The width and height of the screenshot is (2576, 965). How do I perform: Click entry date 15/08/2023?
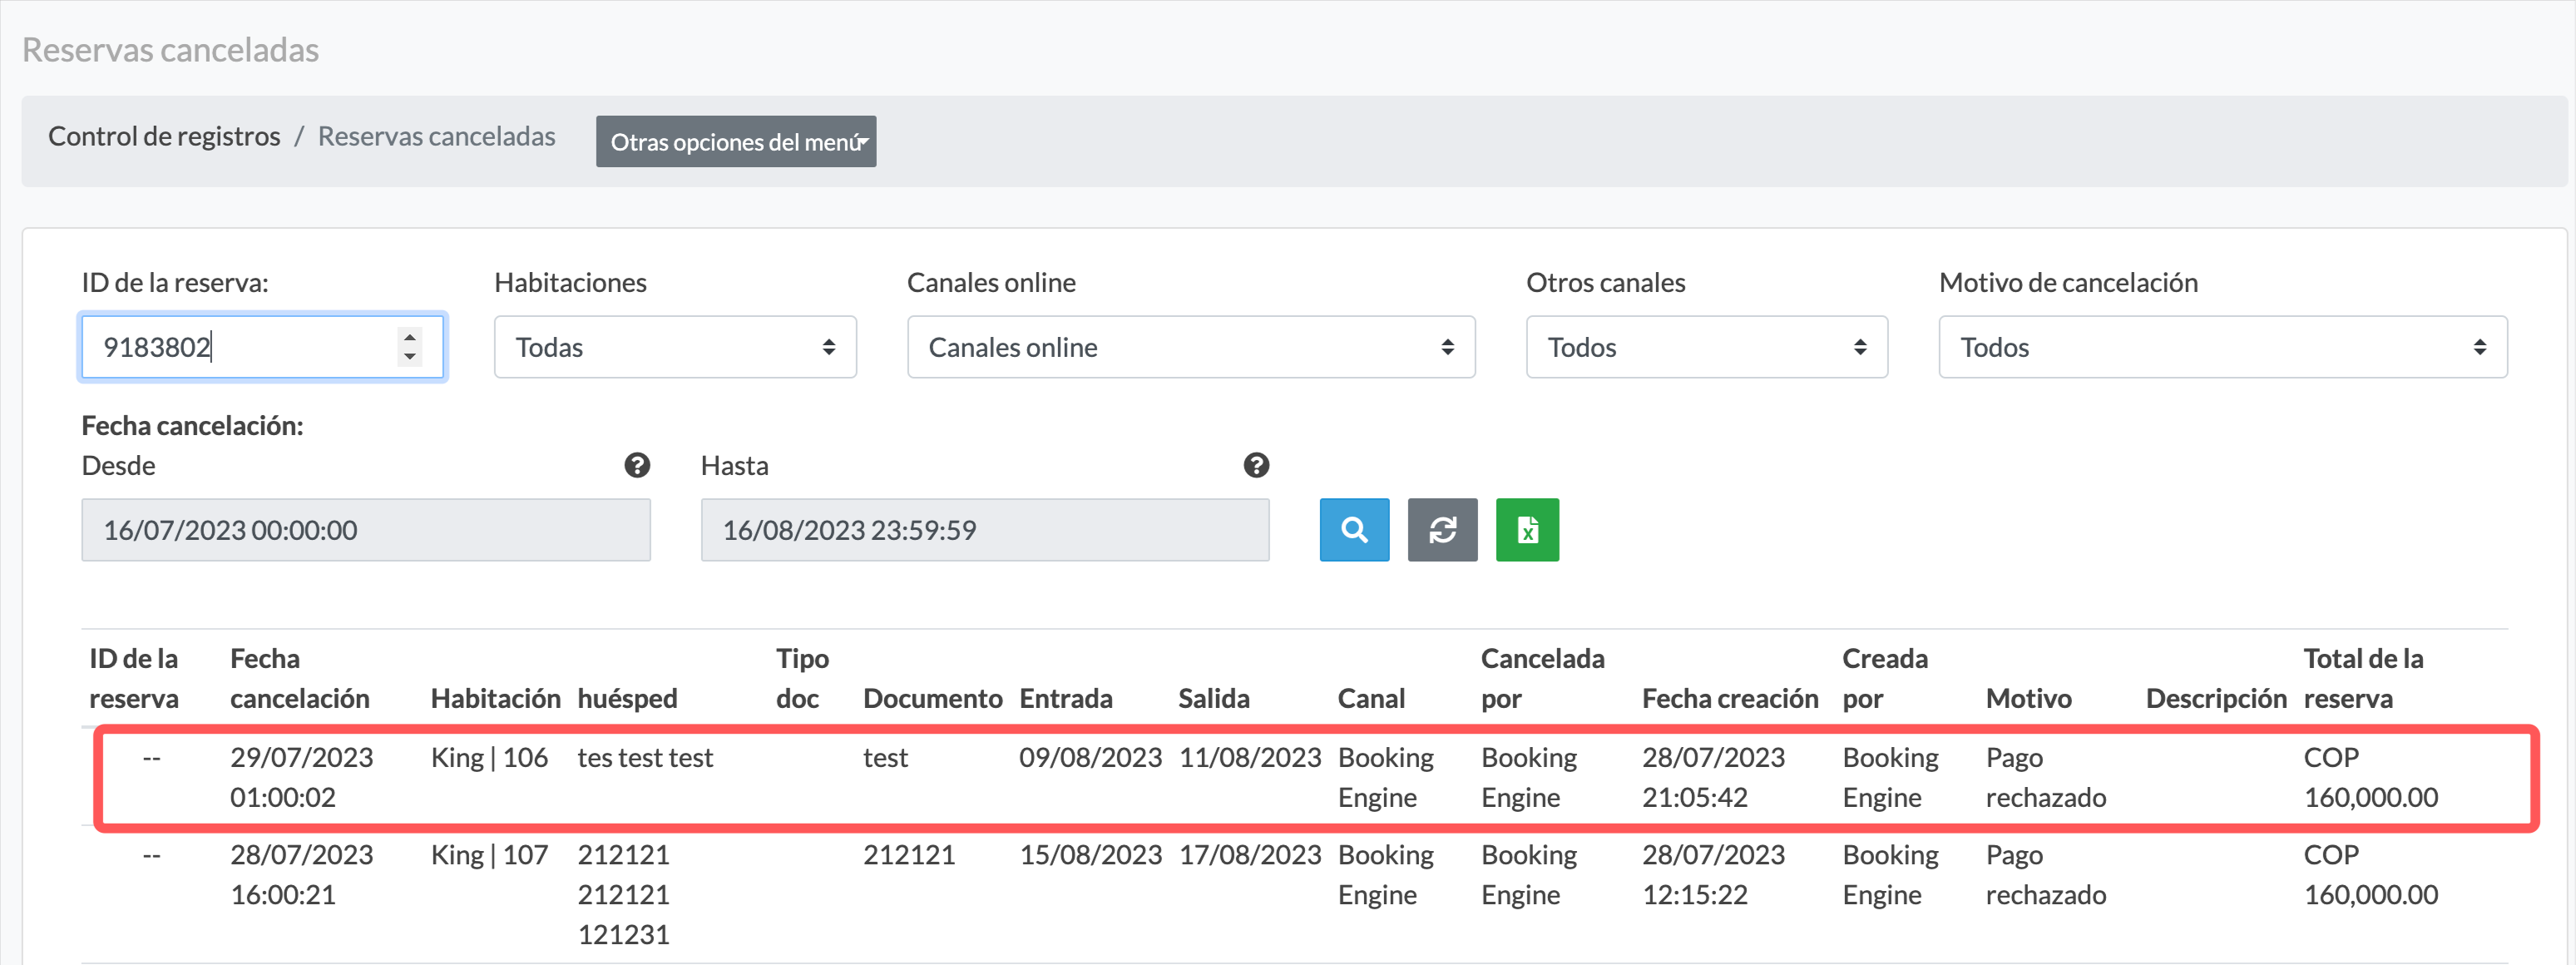point(1090,855)
